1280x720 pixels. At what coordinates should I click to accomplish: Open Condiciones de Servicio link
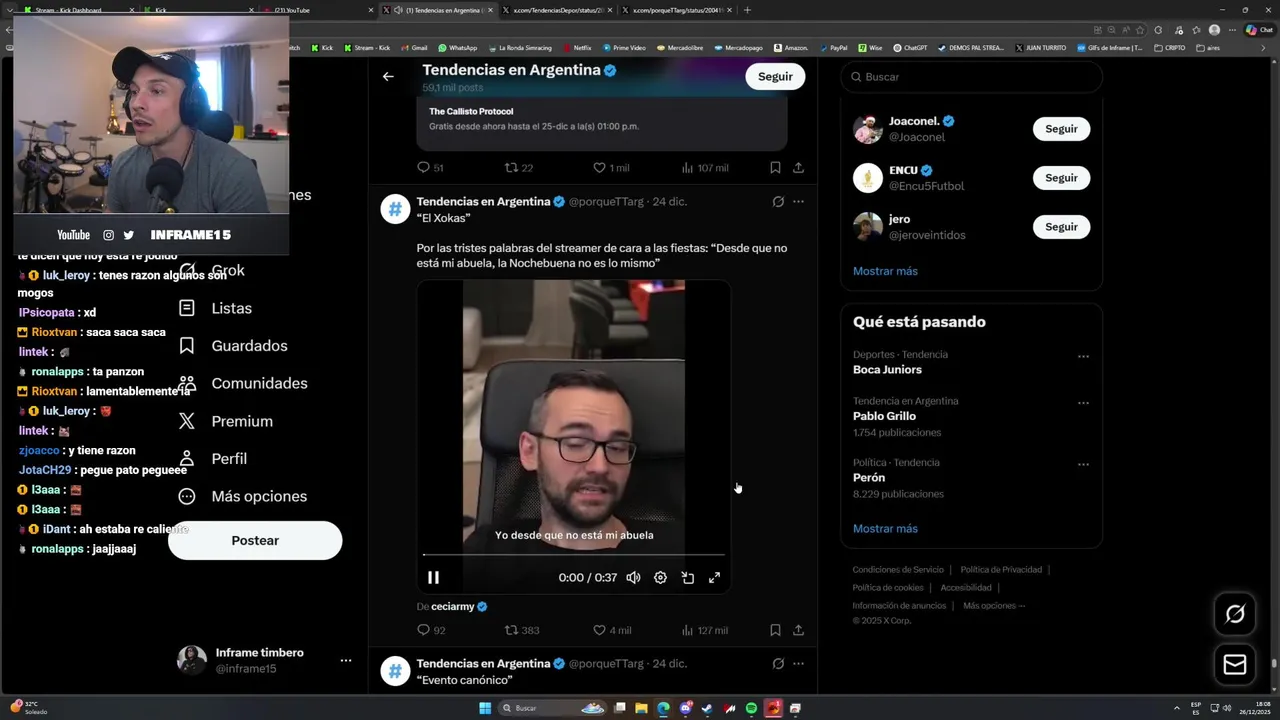(898, 569)
